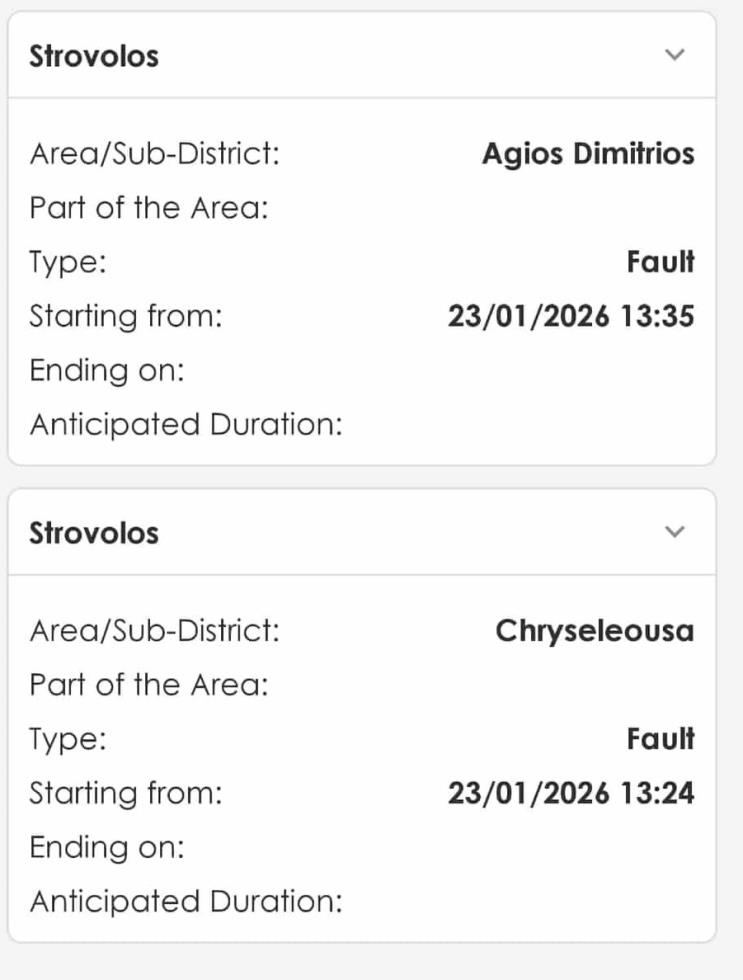Click the Fault type in Chryseleousa card

(x=660, y=739)
